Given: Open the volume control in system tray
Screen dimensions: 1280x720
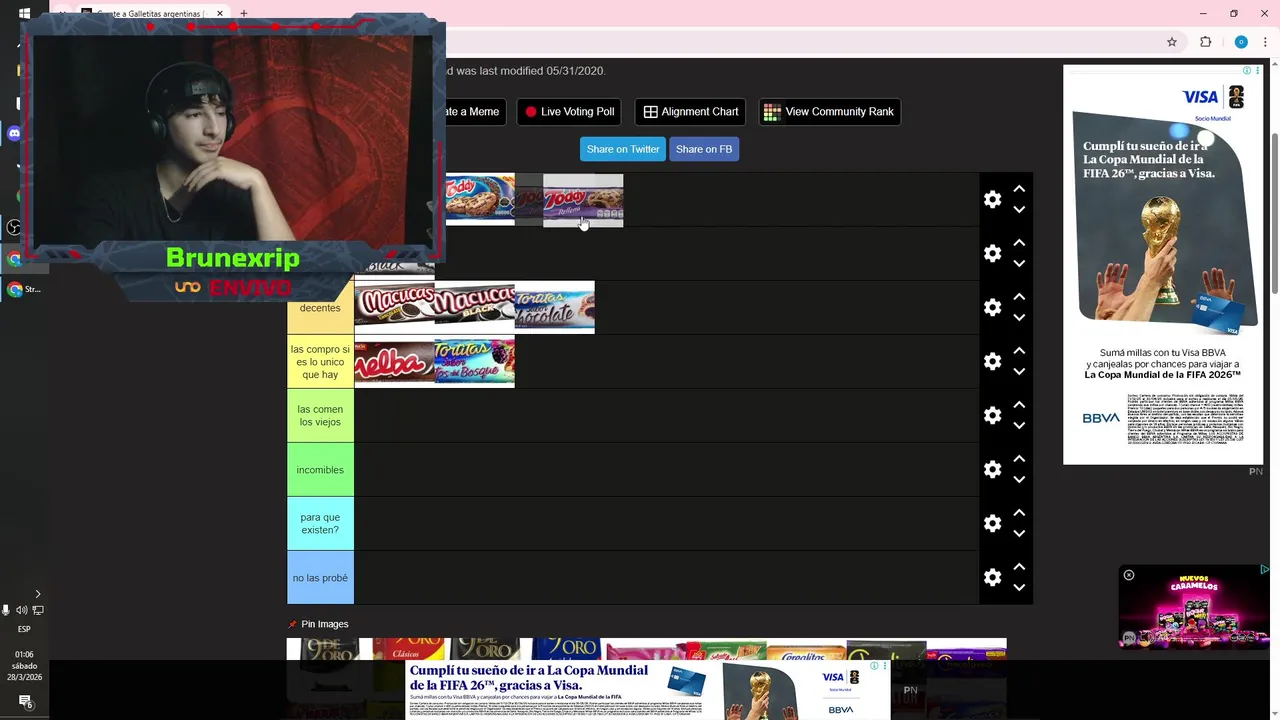Looking at the screenshot, I should [21, 610].
